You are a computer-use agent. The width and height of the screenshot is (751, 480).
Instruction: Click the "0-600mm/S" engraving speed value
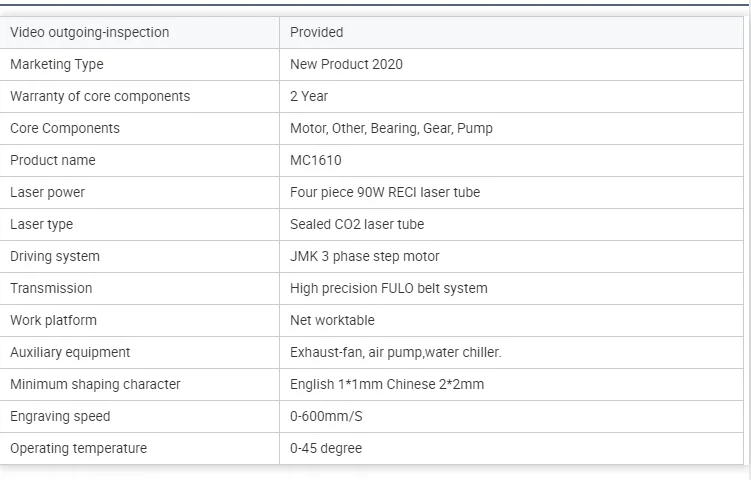325,416
